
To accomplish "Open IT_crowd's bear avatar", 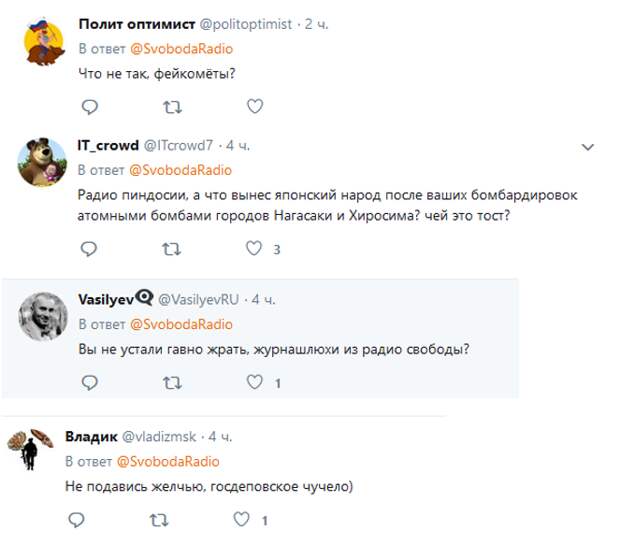I will coord(42,162).
